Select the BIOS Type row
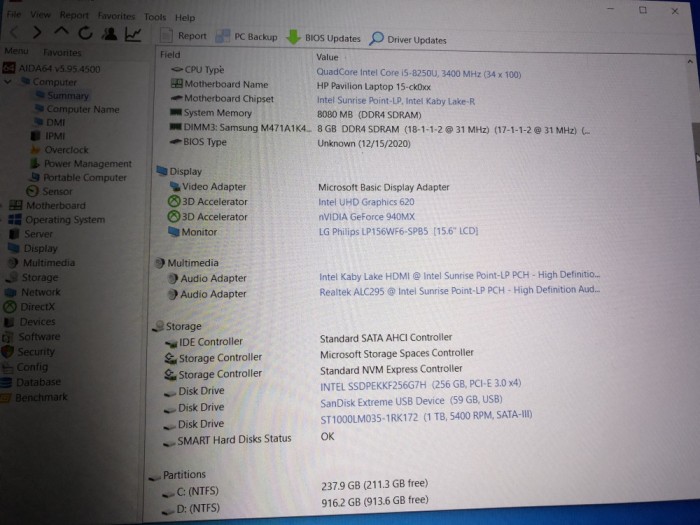 pyautogui.click(x=290, y=142)
